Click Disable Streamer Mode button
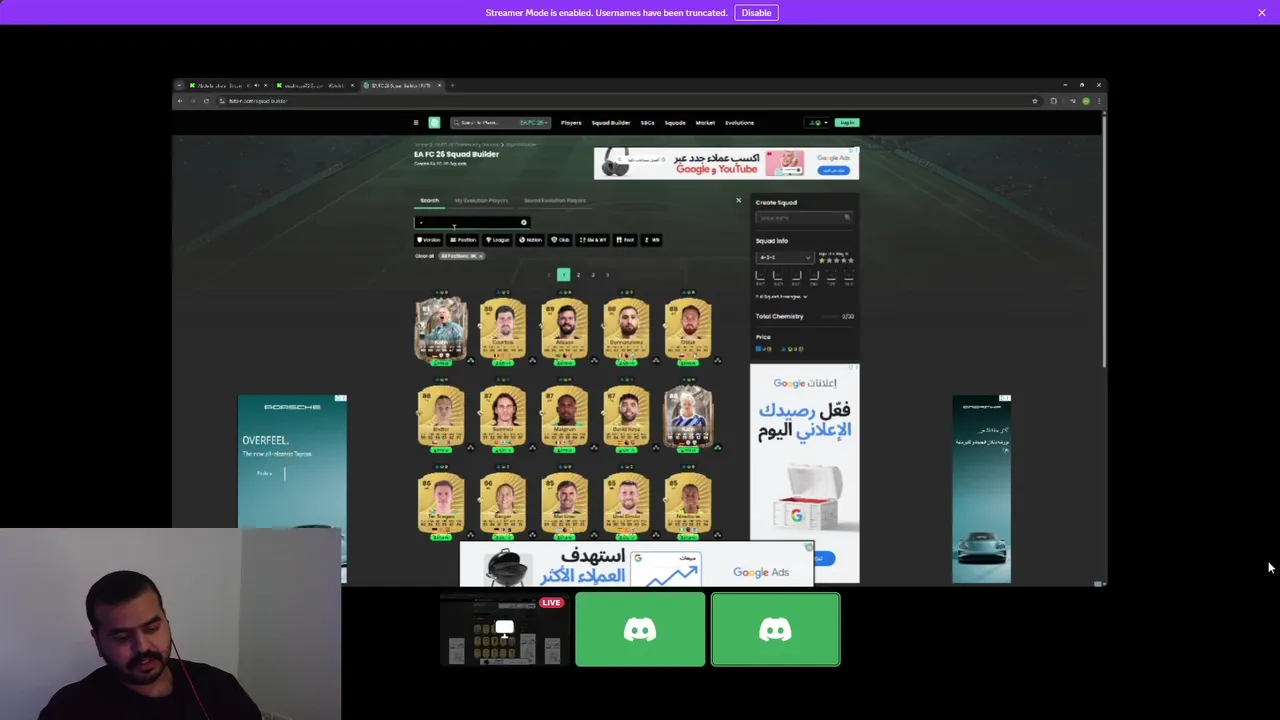The height and width of the screenshot is (720, 1280). pos(756,12)
